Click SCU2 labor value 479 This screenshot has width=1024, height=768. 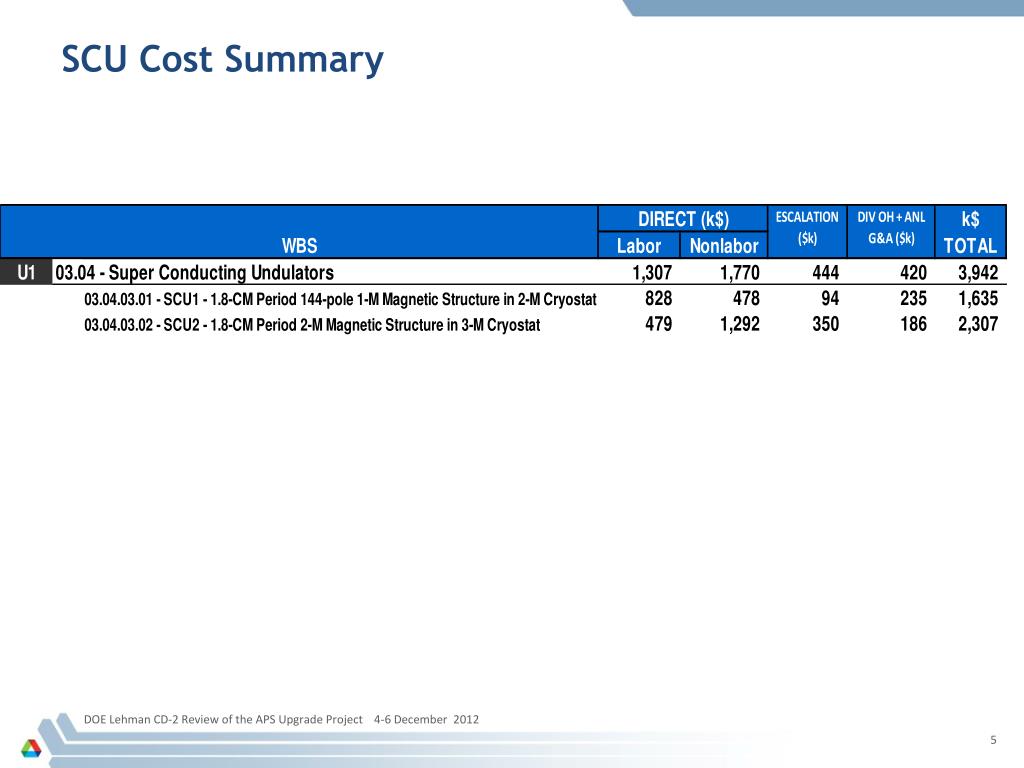[658, 324]
